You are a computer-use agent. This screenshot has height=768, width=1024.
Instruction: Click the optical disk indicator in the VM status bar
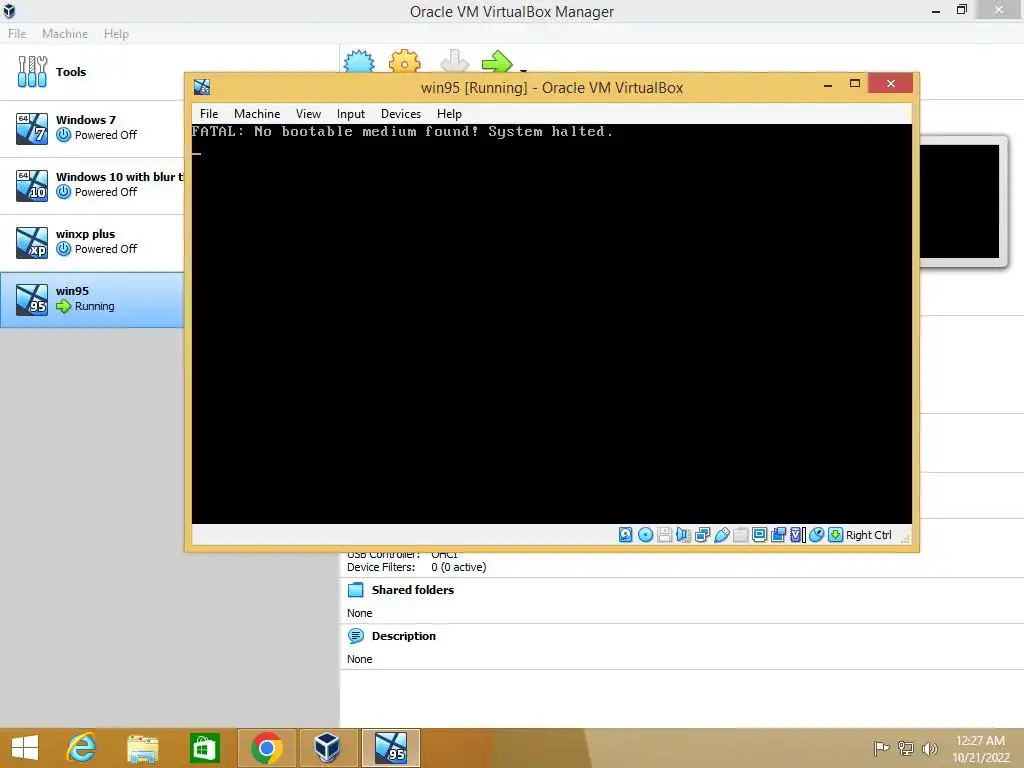point(645,535)
